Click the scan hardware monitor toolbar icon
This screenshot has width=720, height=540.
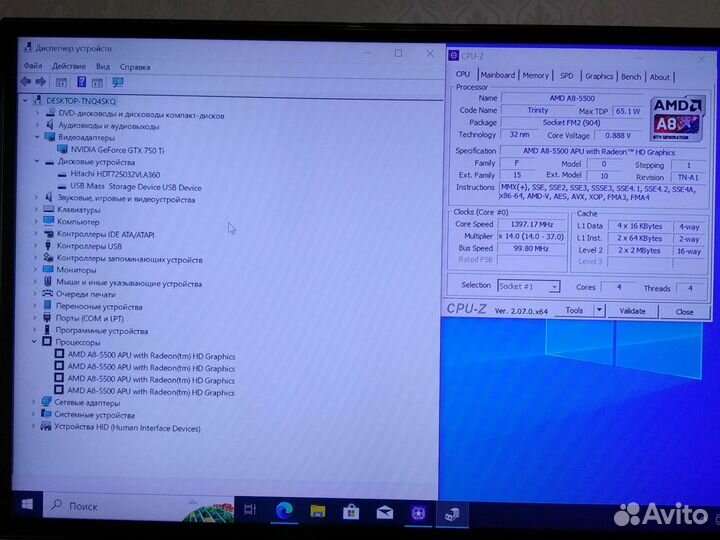[118, 83]
